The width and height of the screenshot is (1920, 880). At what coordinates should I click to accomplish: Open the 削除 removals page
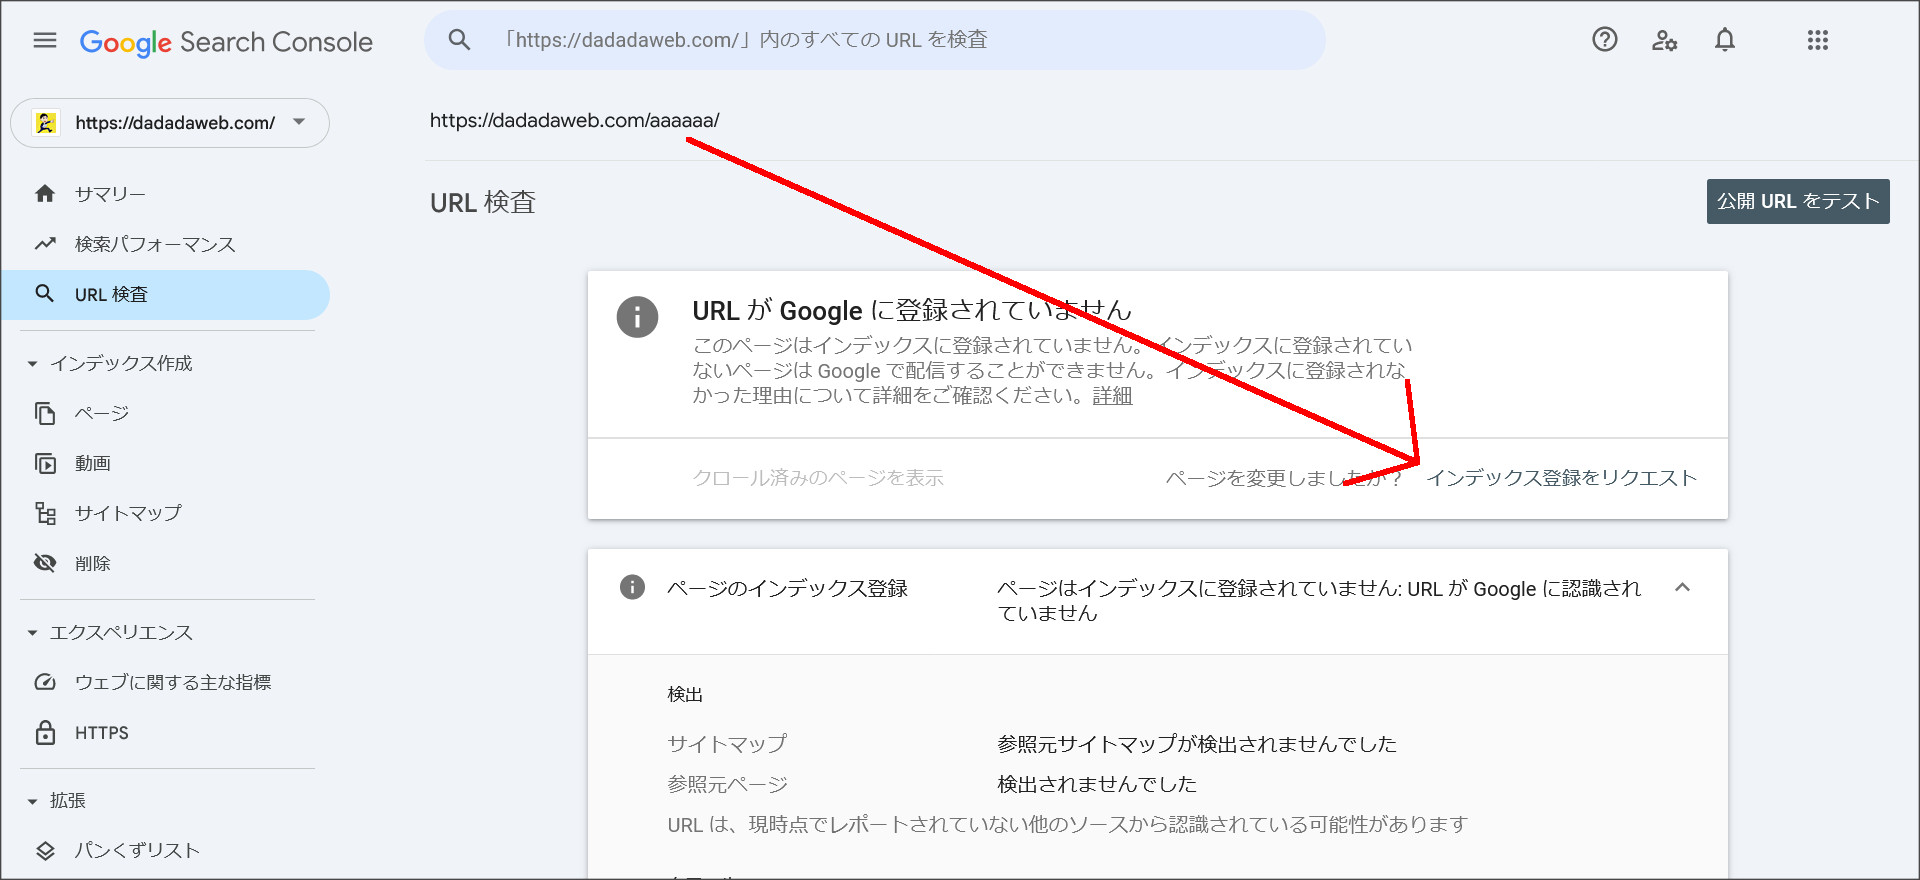pyautogui.click(x=165, y=563)
